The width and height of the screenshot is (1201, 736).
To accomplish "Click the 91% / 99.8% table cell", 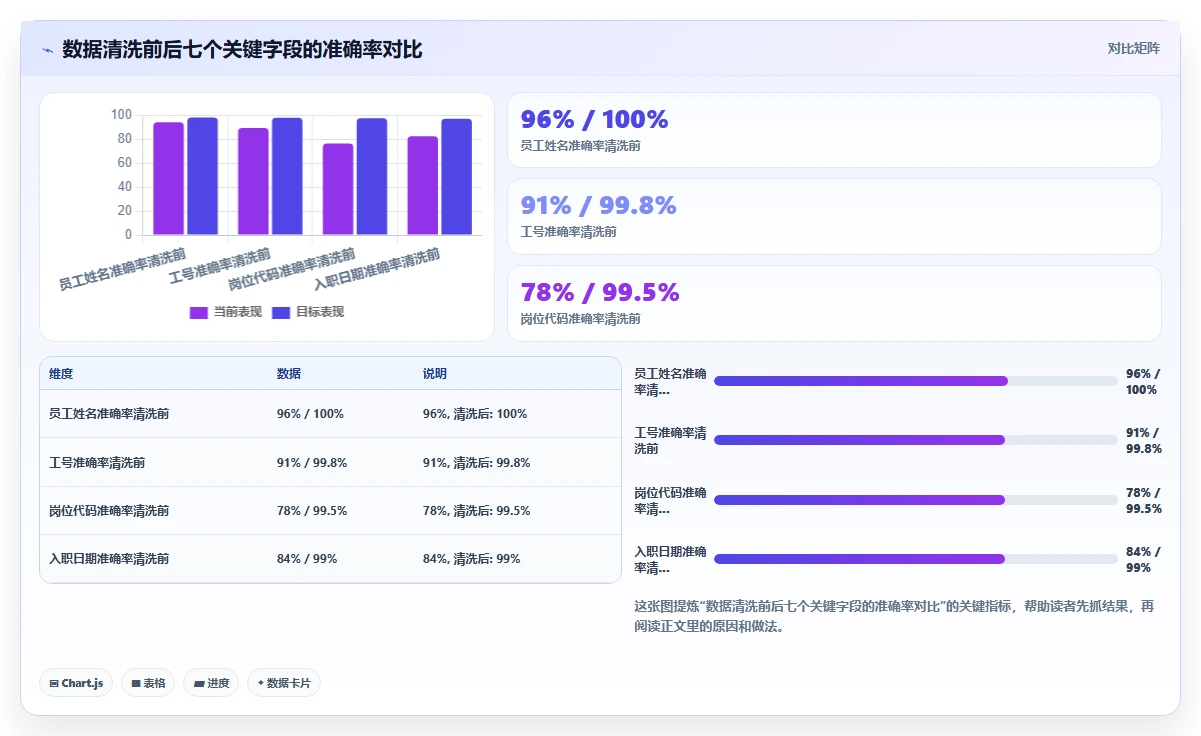I will [312, 463].
